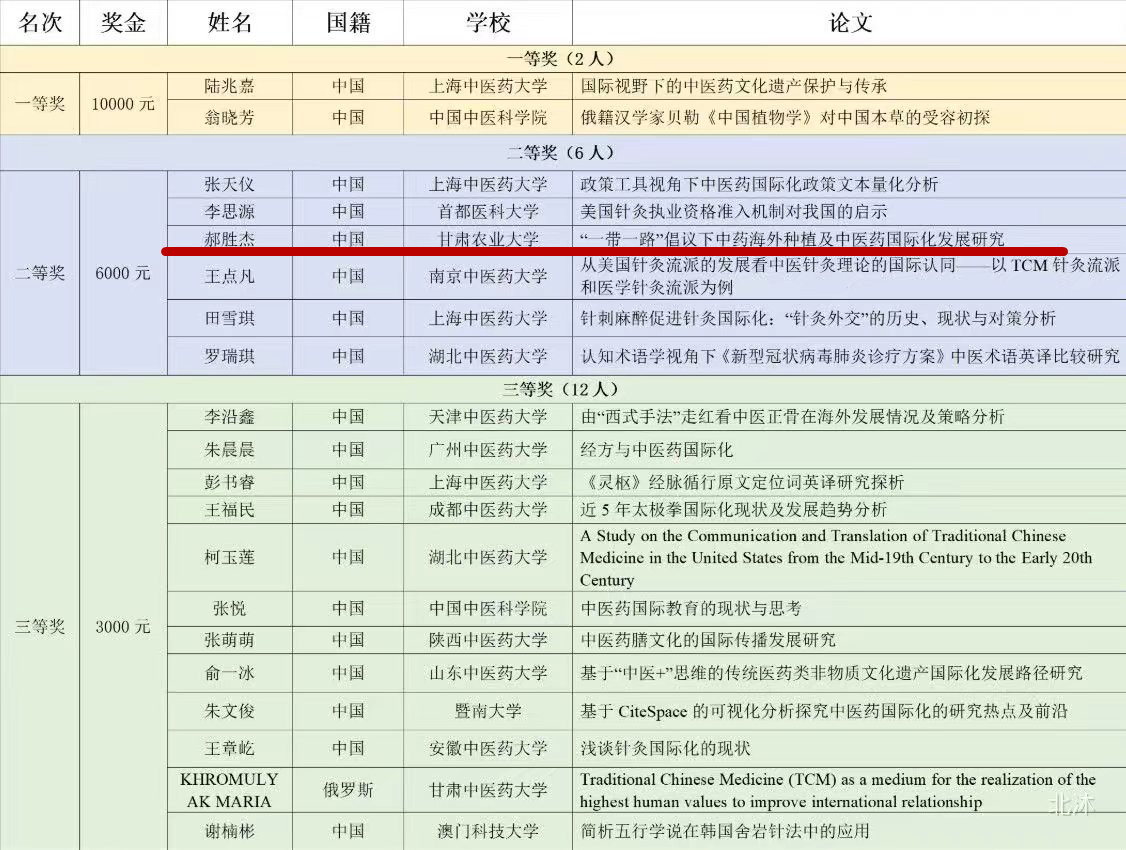Select the name 田雪琪

(x=230, y=318)
